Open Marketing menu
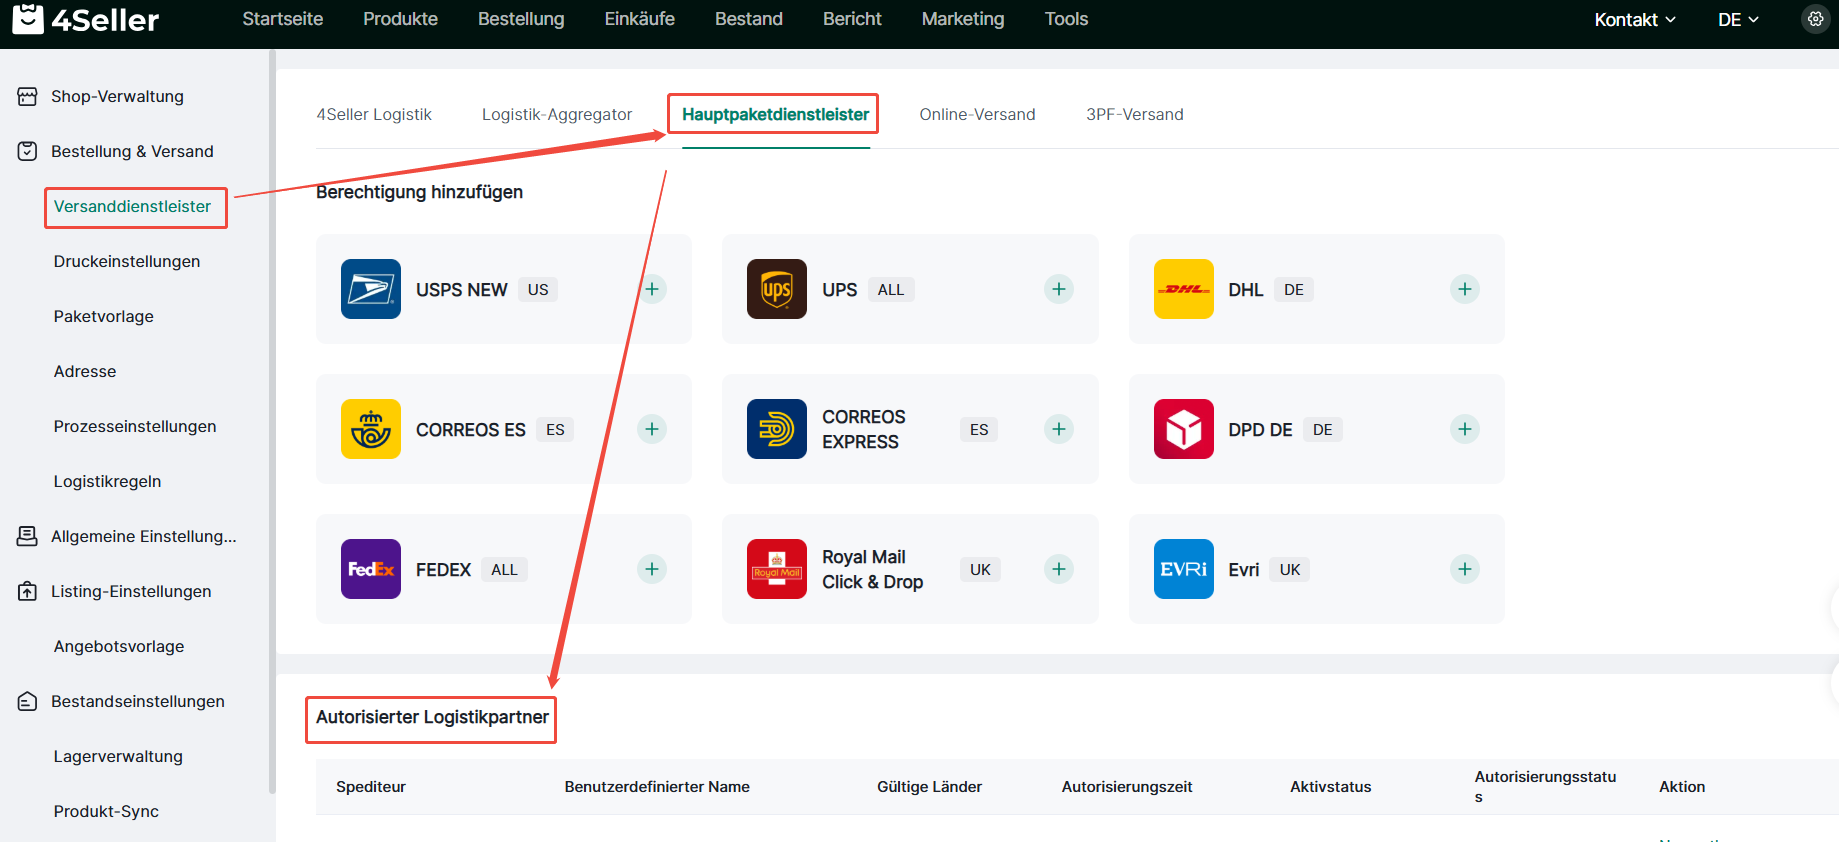This screenshot has height=842, width=1839. tap(963, 19)
